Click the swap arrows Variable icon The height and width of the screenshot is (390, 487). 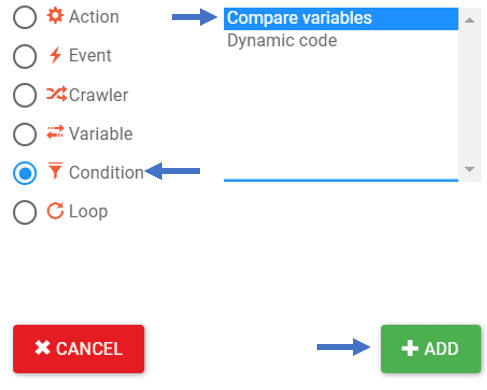coord(55,132)
